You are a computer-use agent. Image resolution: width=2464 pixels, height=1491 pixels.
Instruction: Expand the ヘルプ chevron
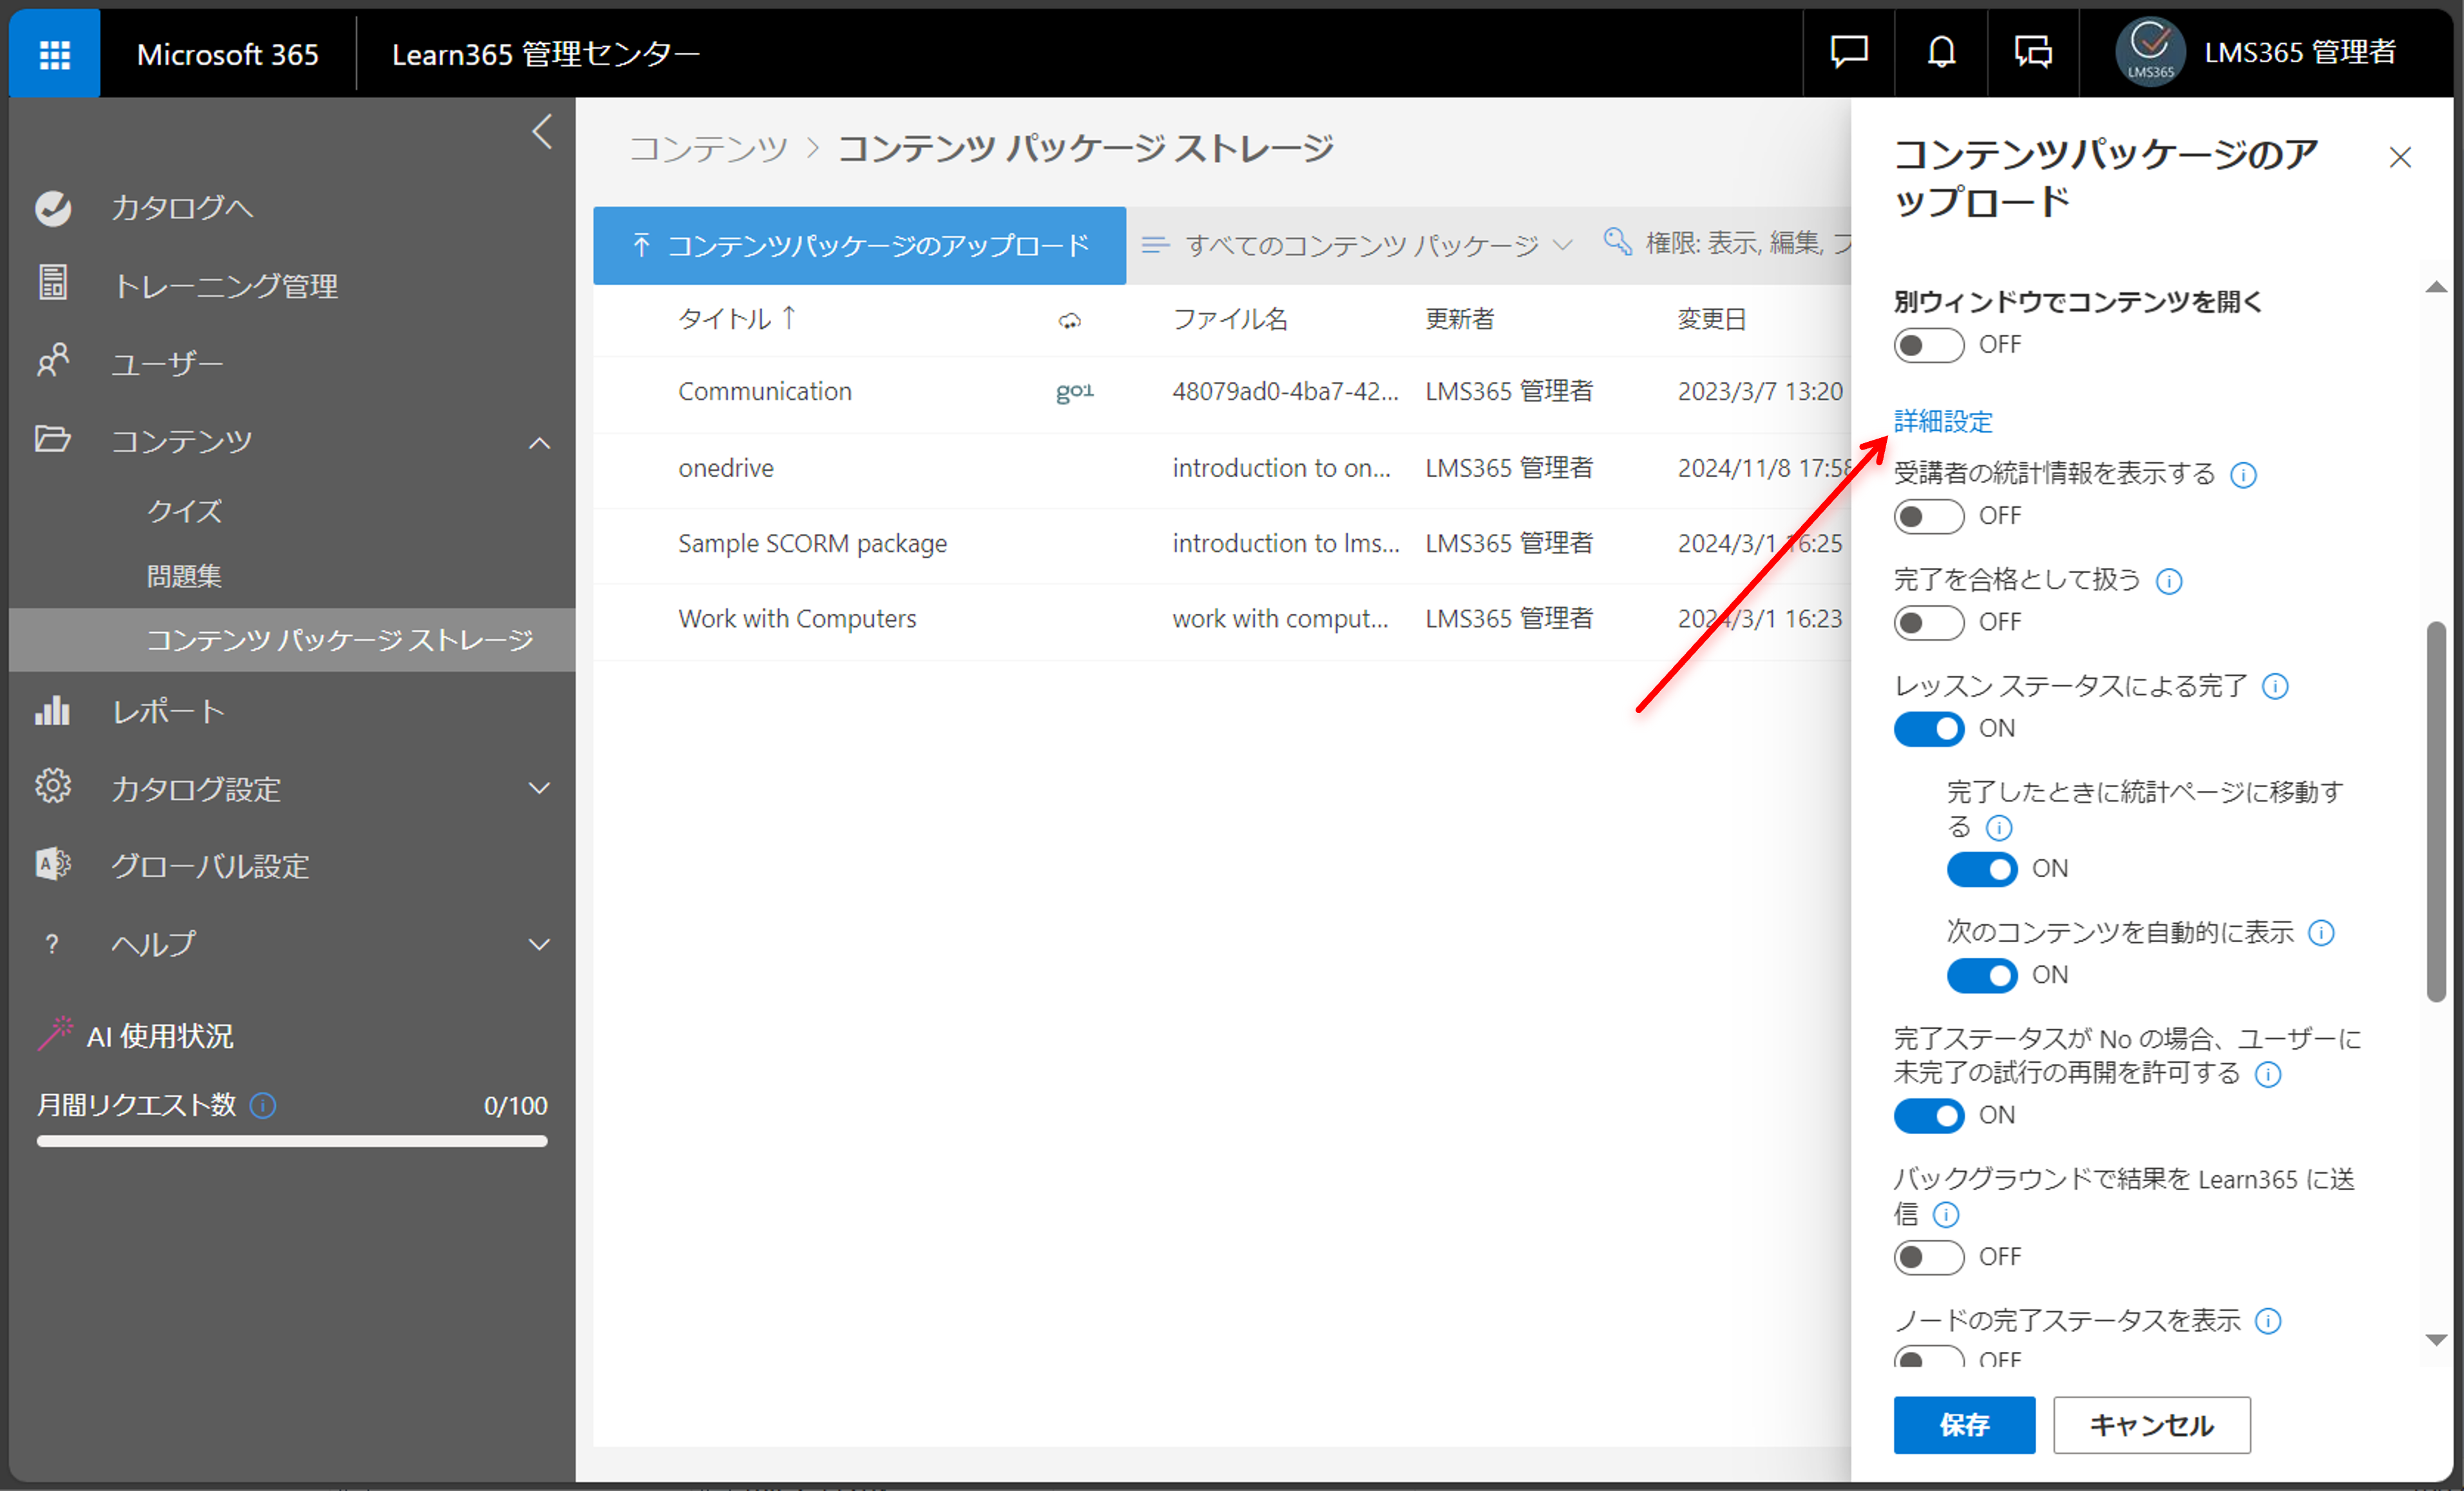(x=539, y=944)
